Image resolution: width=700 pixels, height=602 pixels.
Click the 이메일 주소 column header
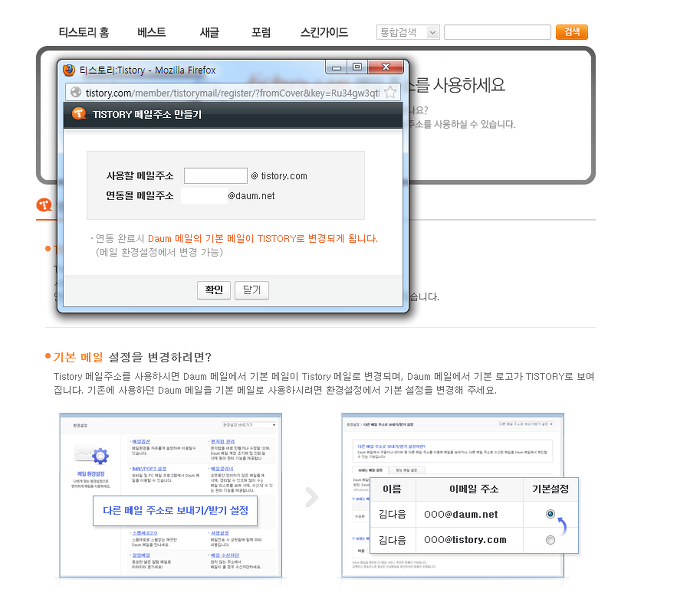pyautogui.click(x=474, y=489)
